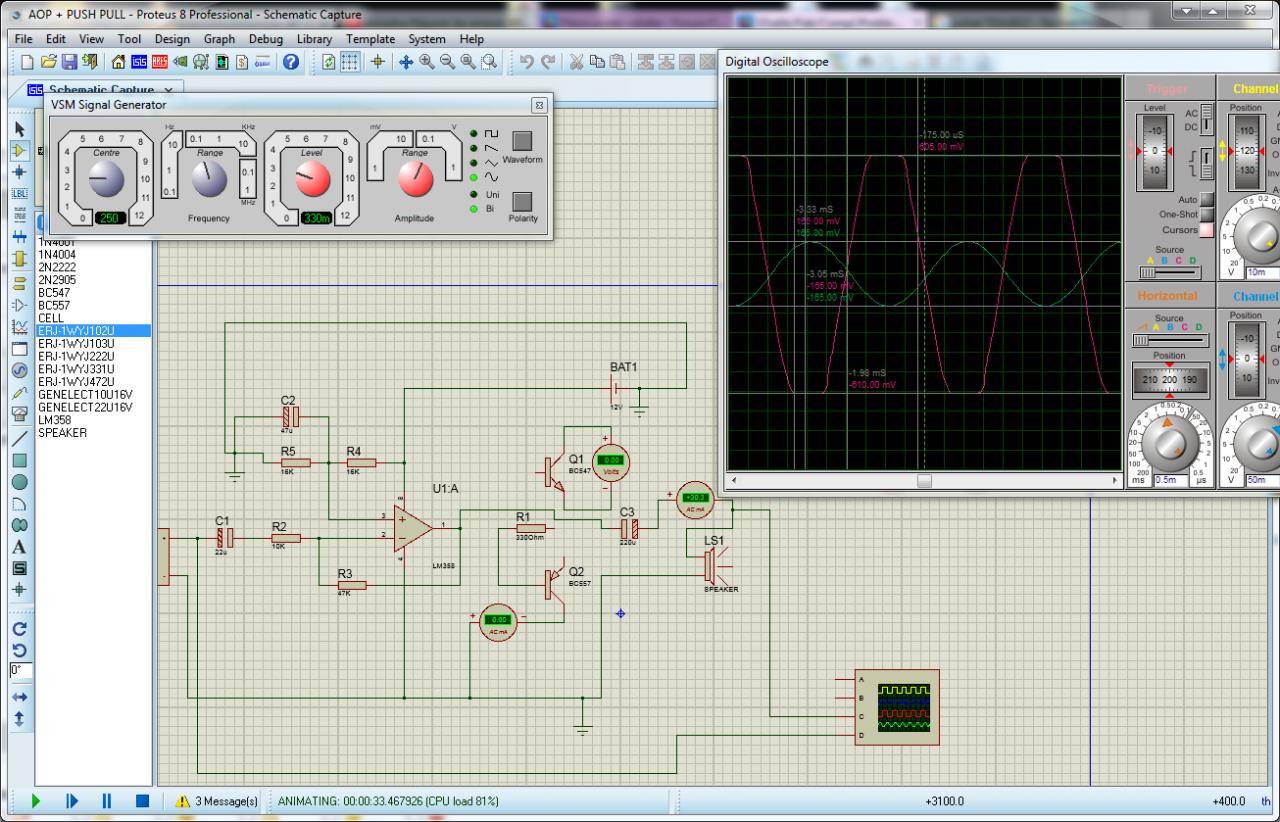Click the Zoom In magnifier icon
The image size is (1280, 822).
click(427, 62)
